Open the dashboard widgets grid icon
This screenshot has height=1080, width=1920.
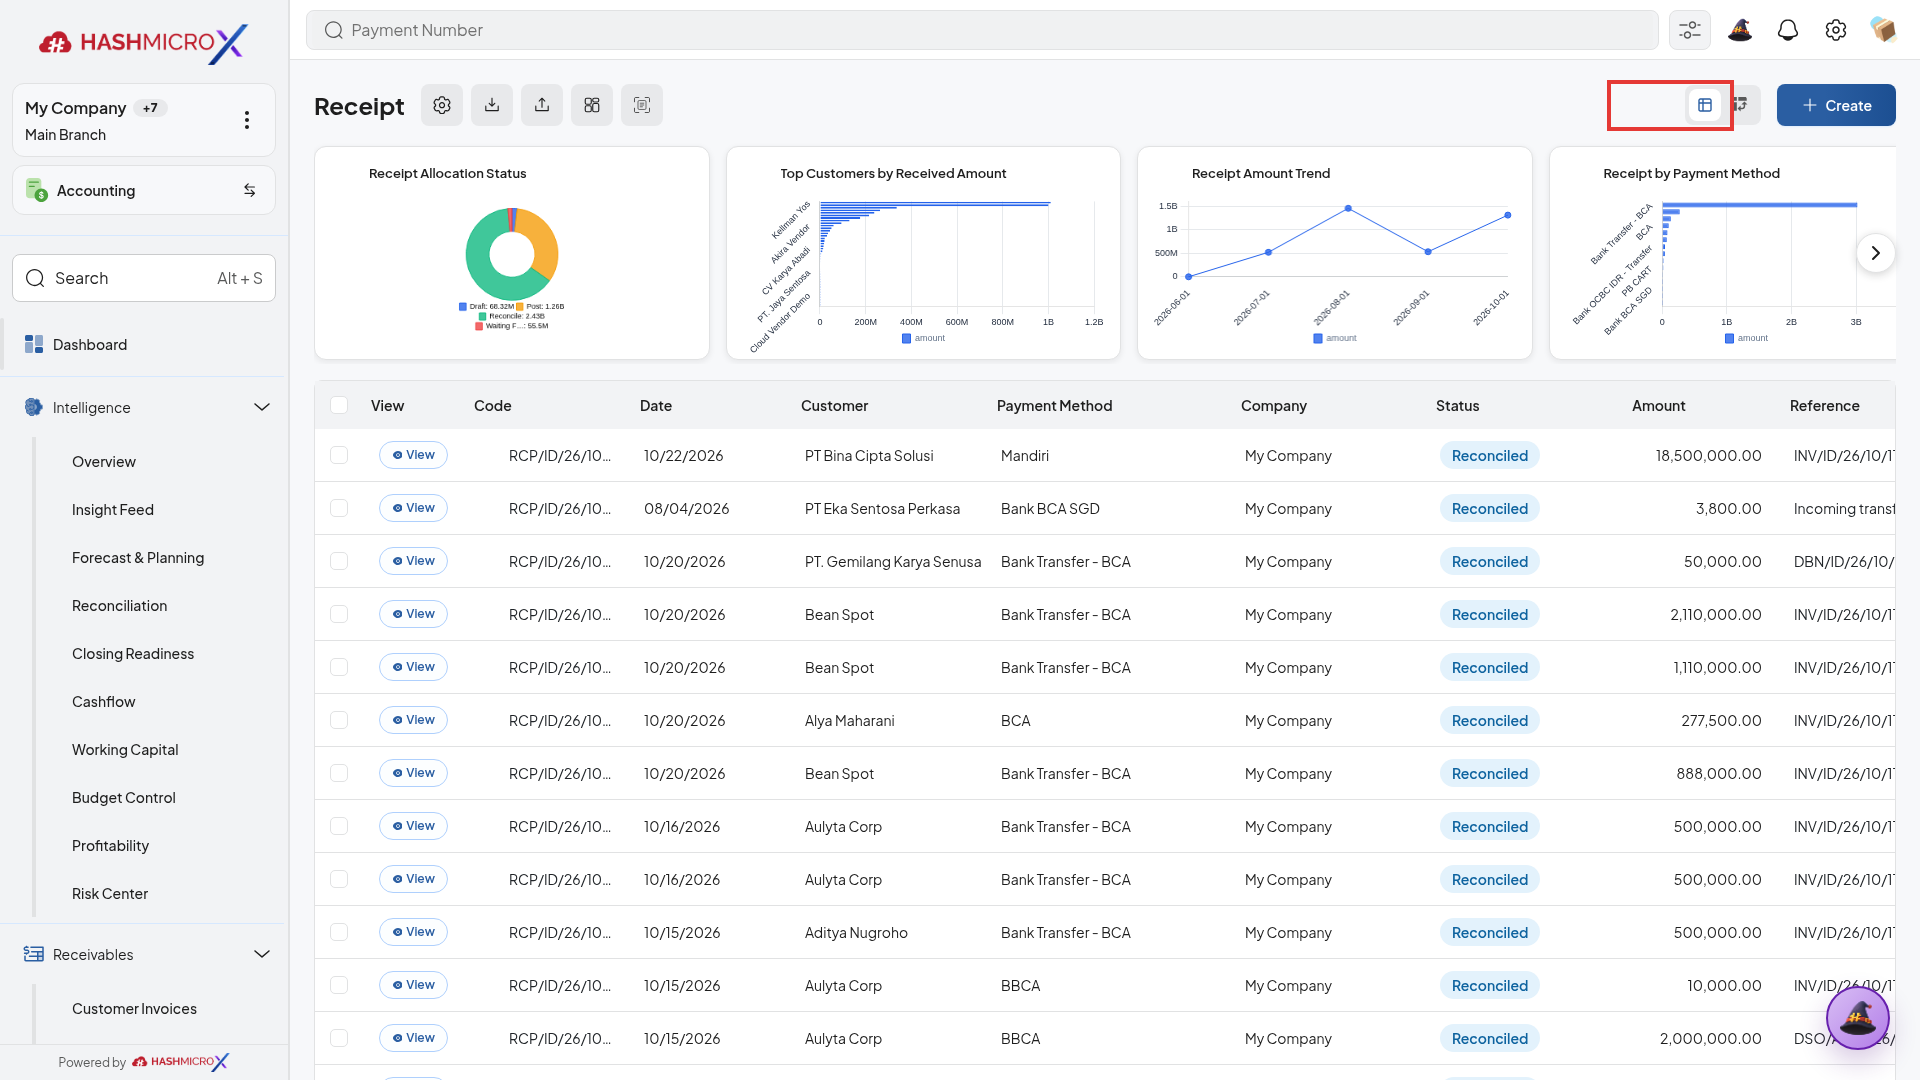click(592, 105)
